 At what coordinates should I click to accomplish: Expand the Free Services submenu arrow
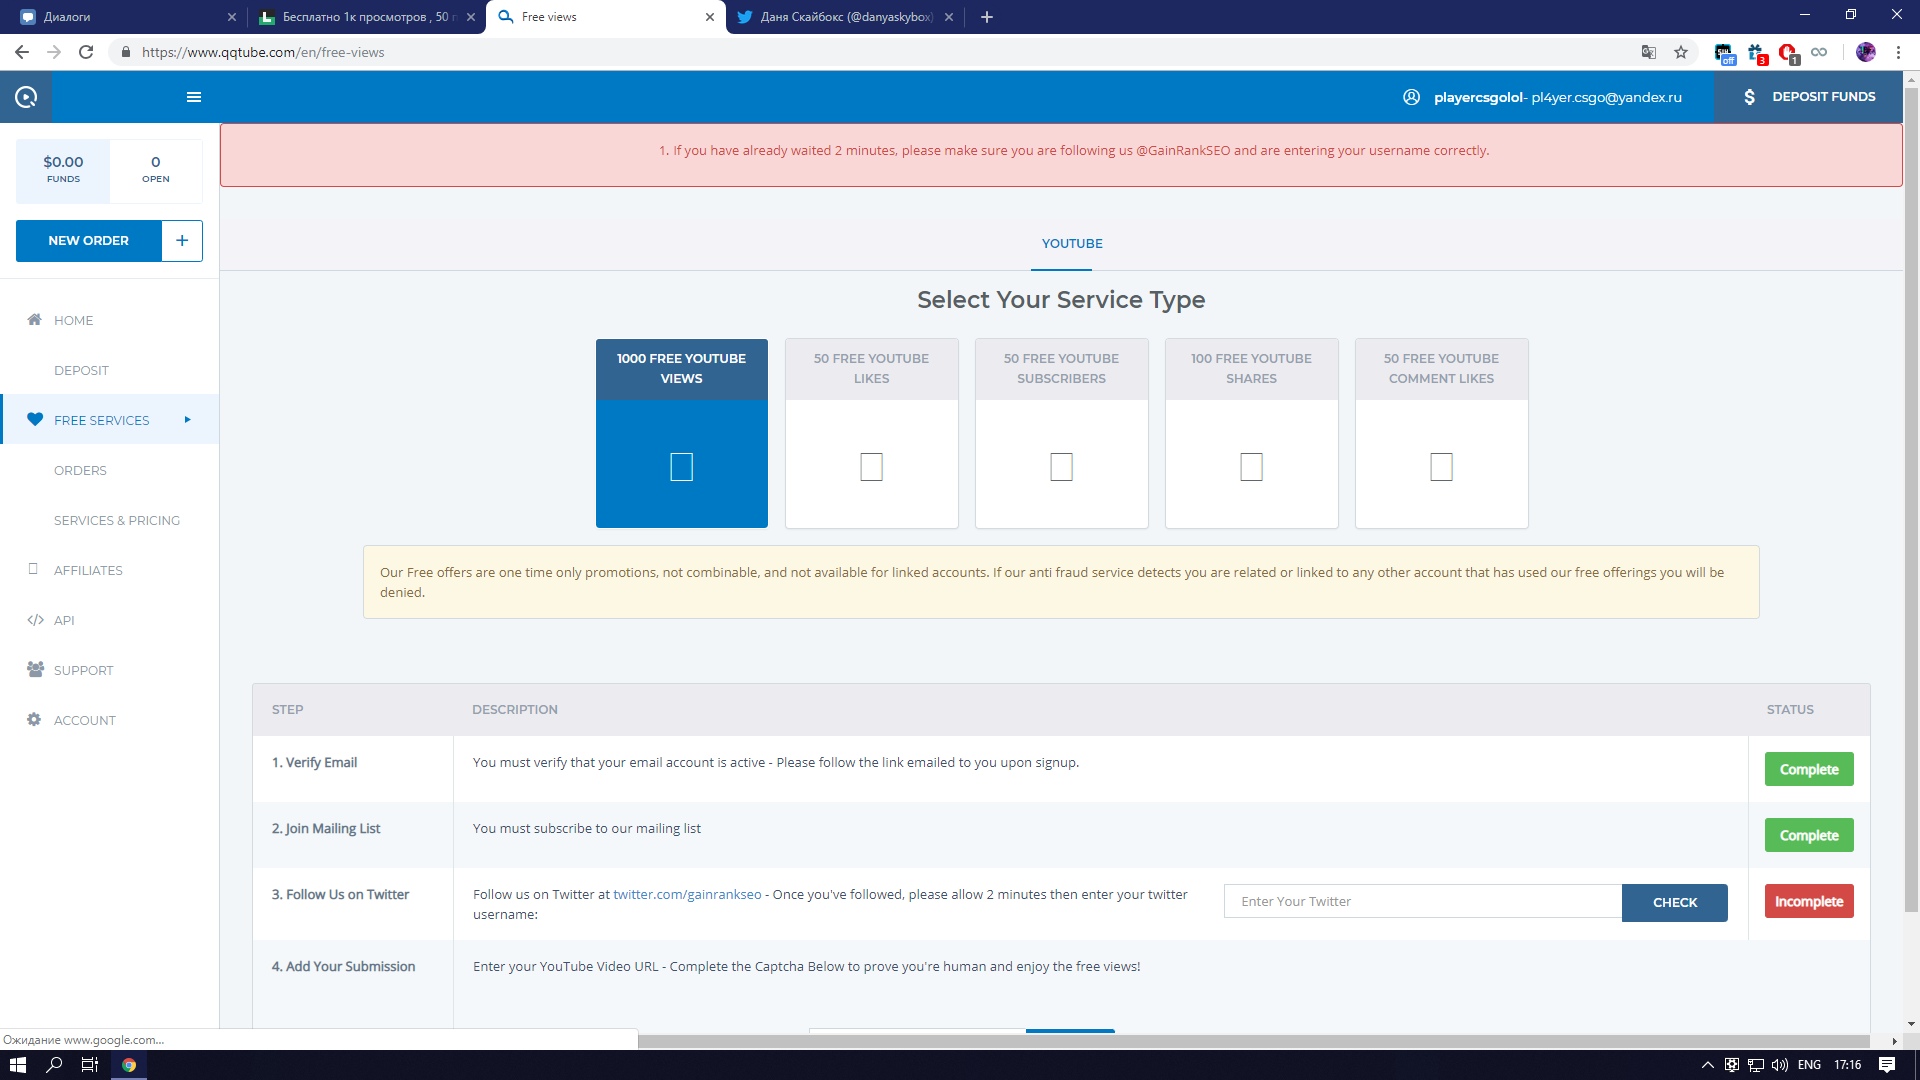tap(187, 420)
